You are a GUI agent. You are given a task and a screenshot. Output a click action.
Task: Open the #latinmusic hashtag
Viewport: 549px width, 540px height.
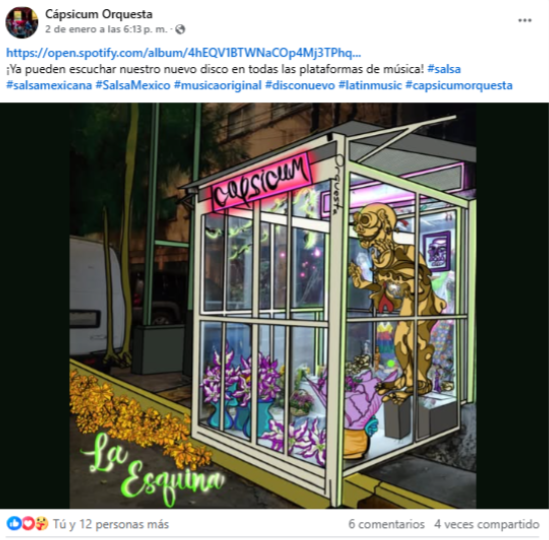coord(370,85)
